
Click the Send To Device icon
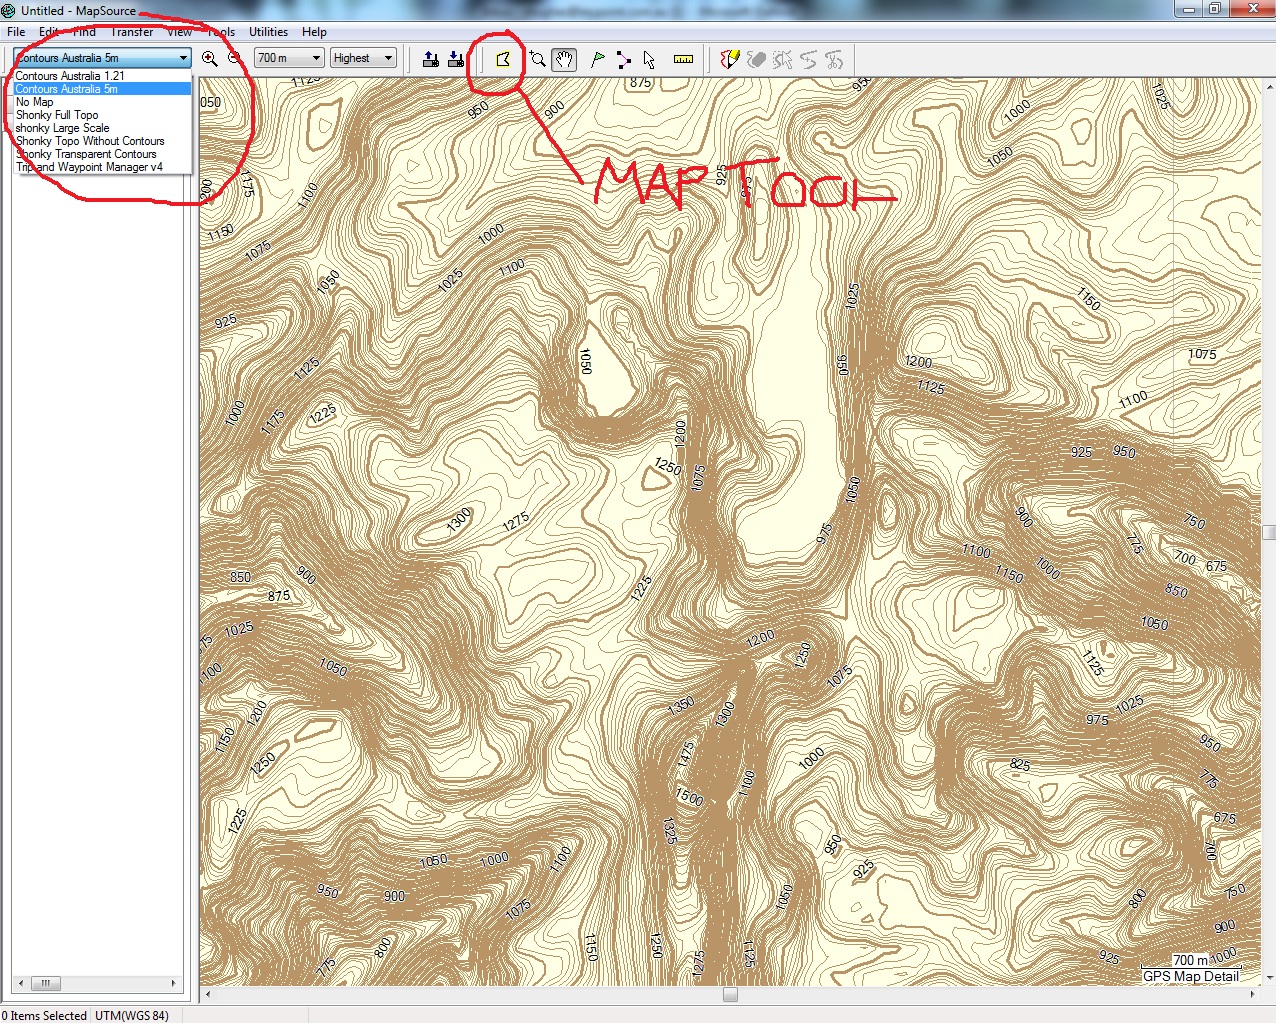click(431, 59)
